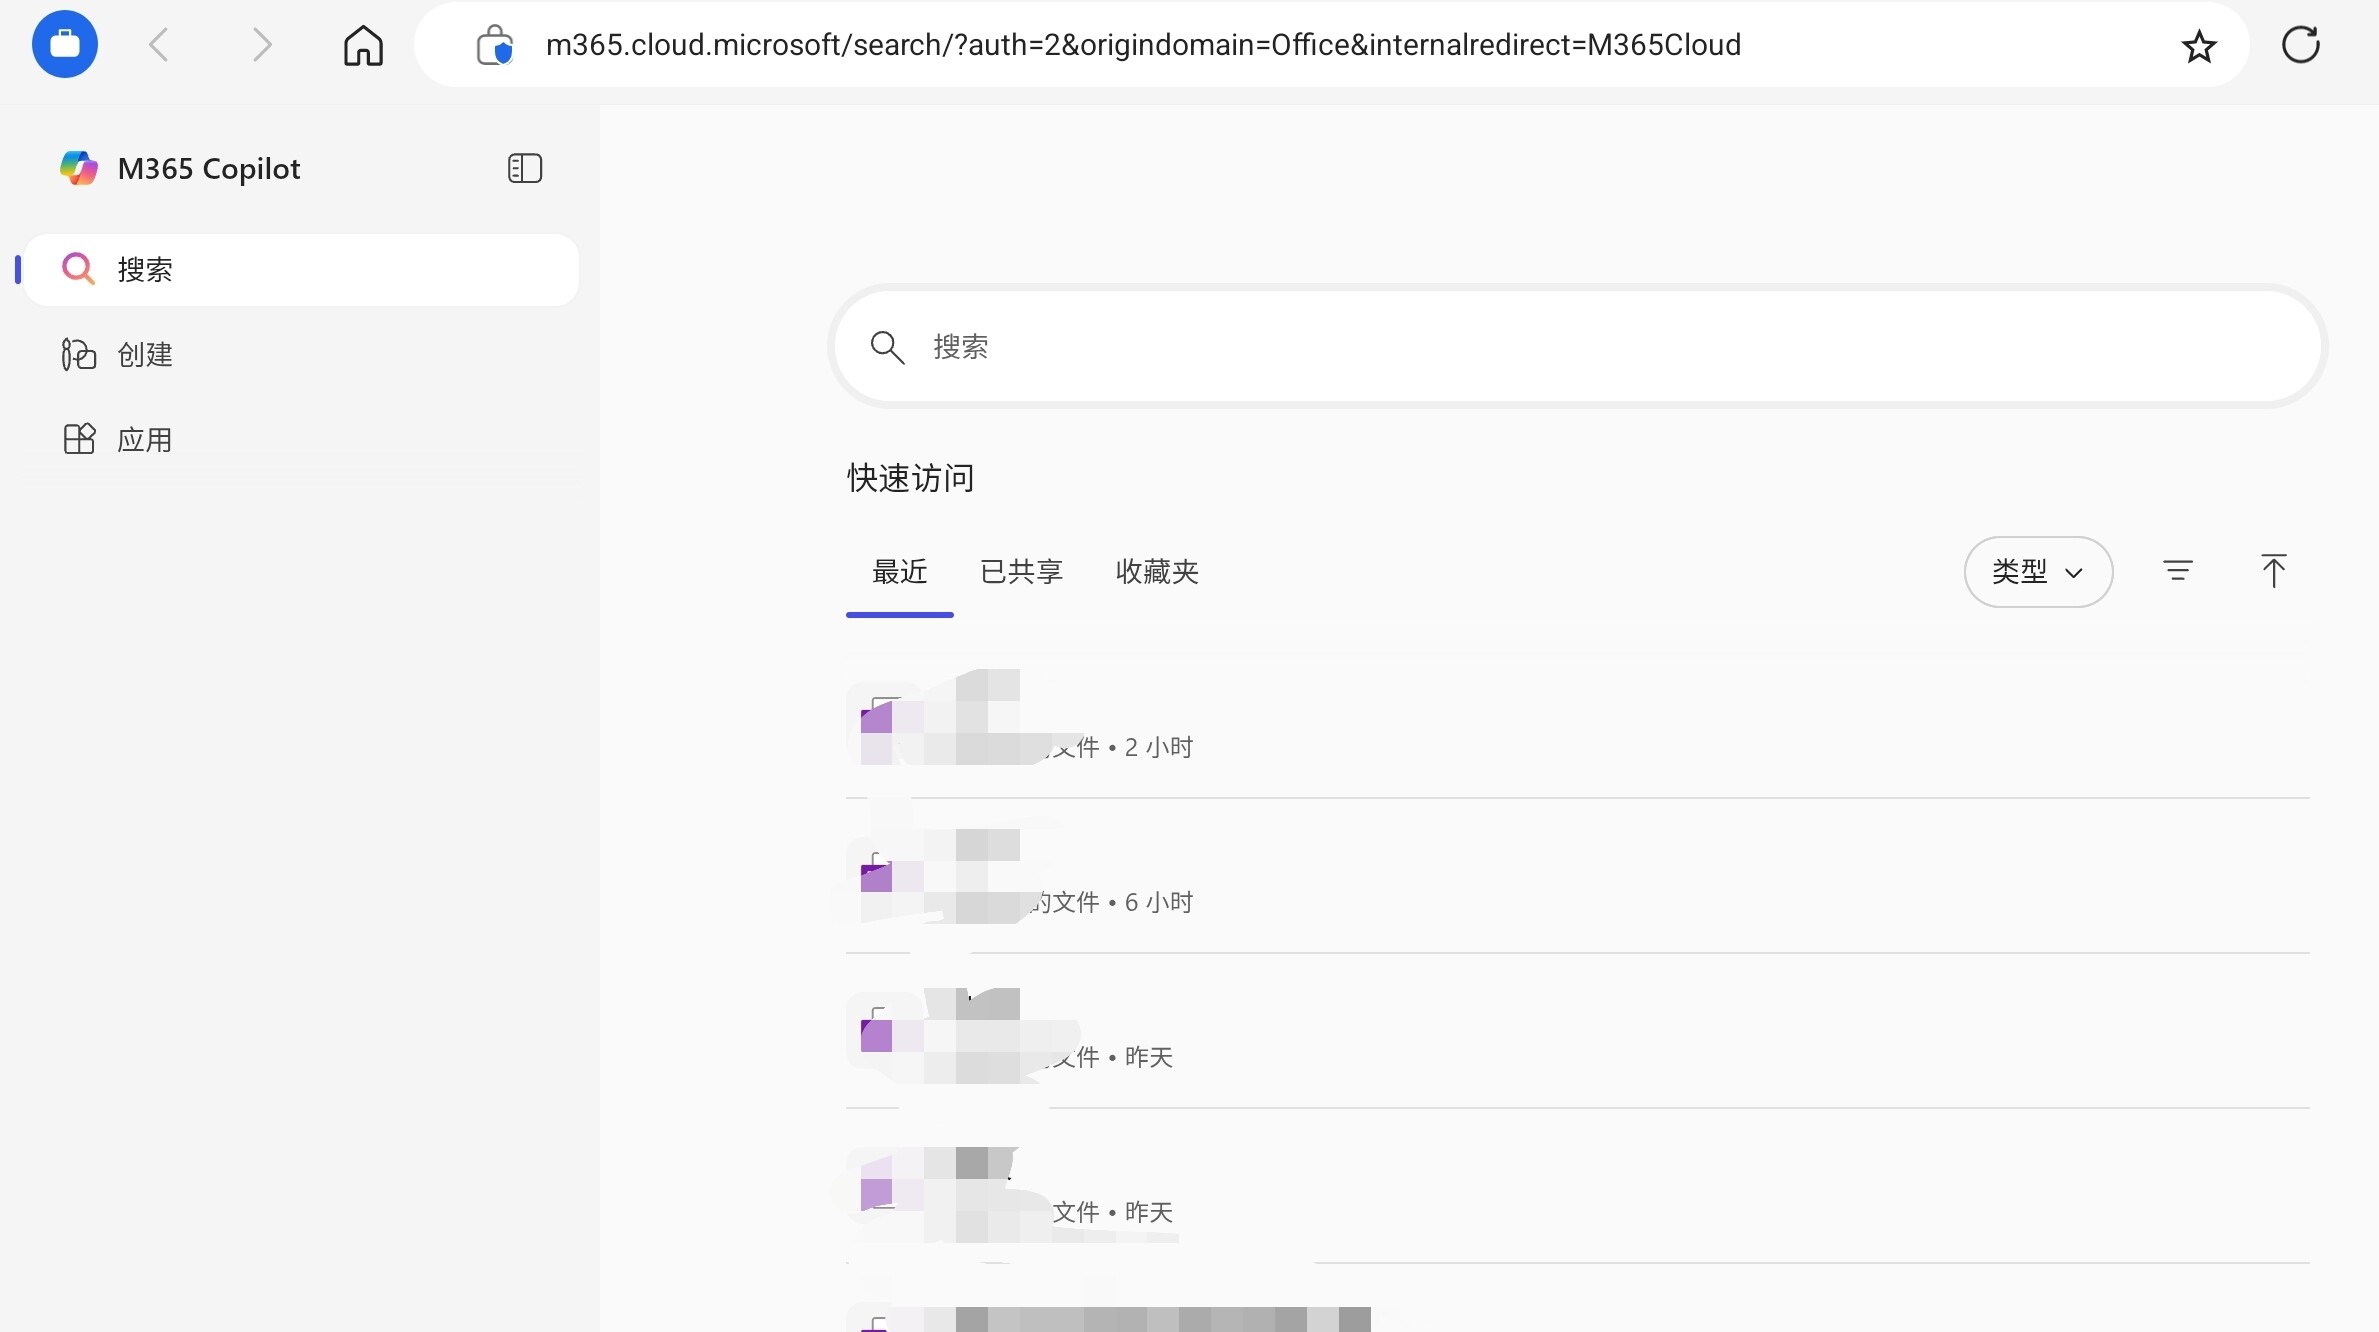Viewport: 2379px width, 1332px height.
Task: Click the browser back arrow
Action: point(159,45)
